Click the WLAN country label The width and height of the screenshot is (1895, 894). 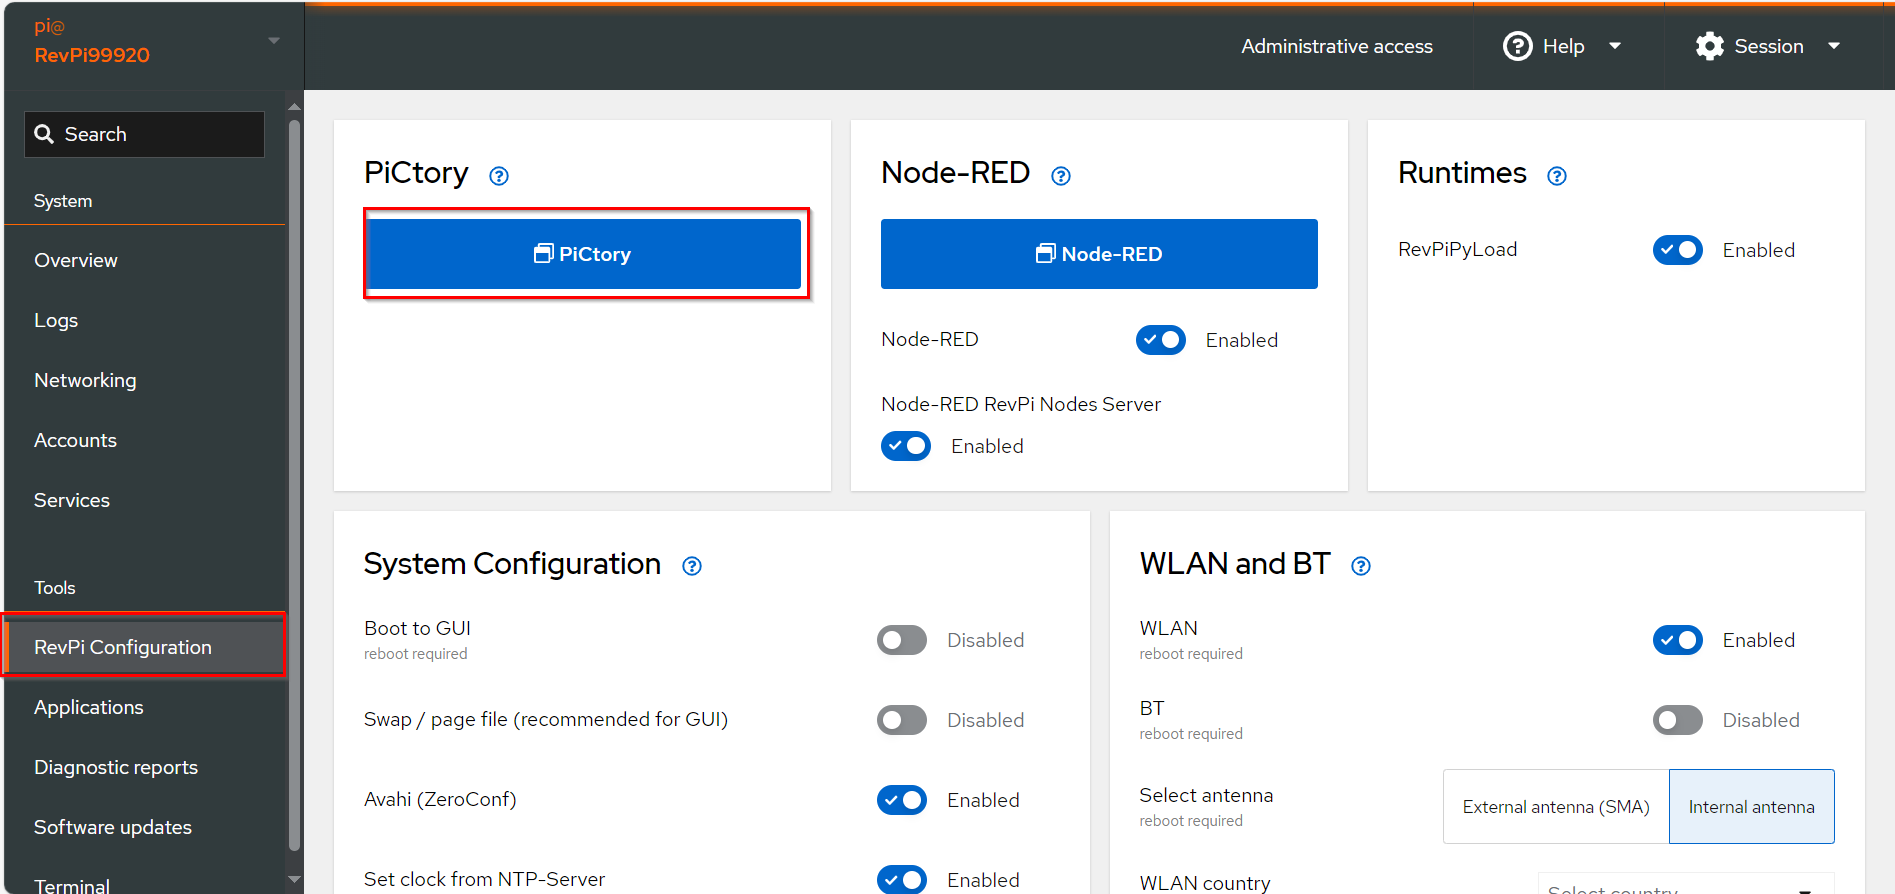(1205, 883)
